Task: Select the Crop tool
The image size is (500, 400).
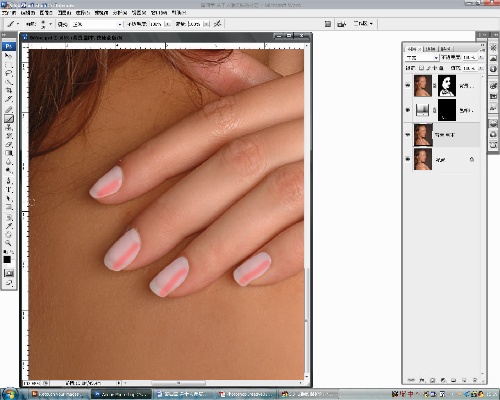Action: 8,90
